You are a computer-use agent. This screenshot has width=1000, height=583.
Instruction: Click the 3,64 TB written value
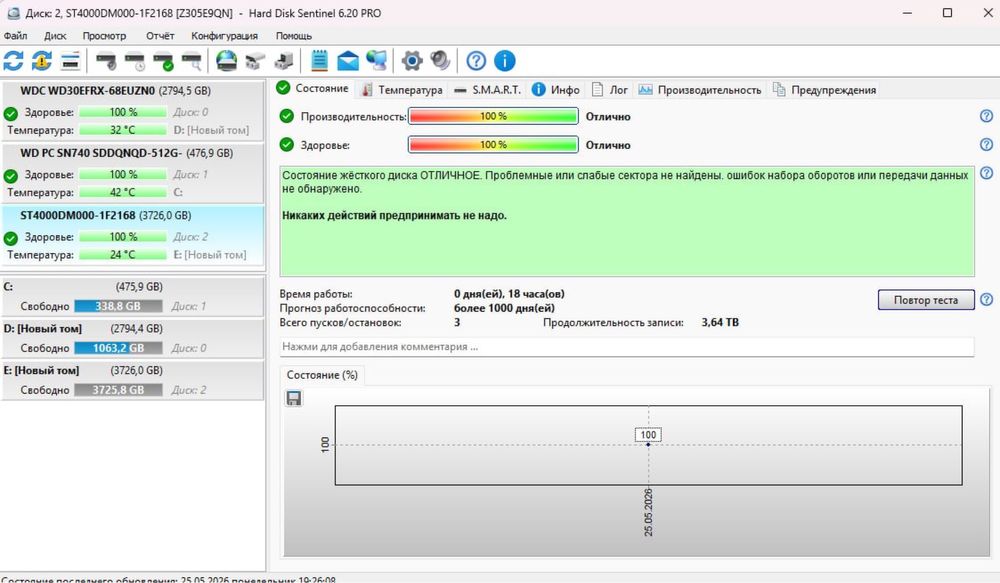(x=720, y=323)
